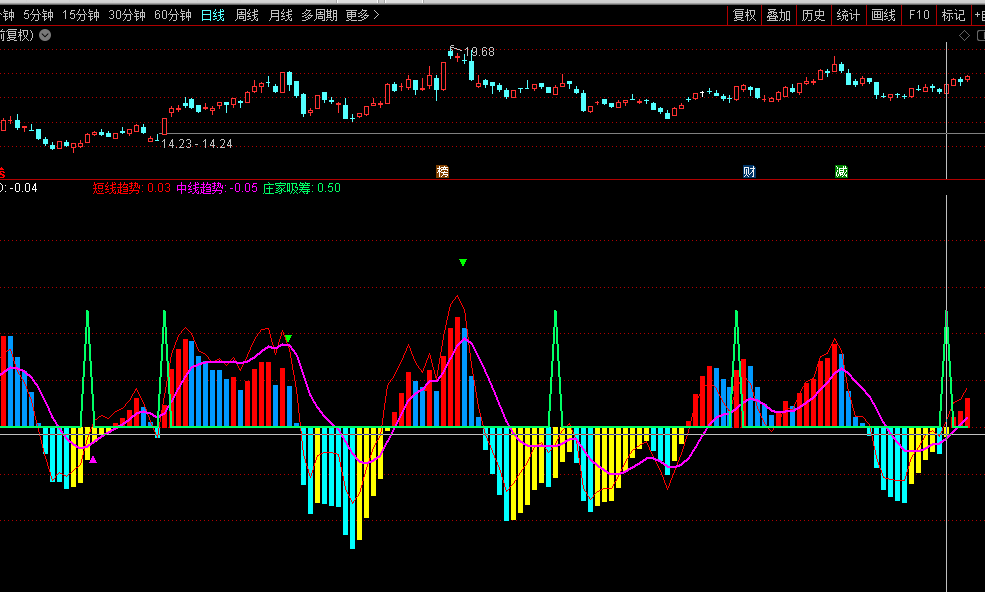
Task: Open the F10 company info
Action: 919,15
